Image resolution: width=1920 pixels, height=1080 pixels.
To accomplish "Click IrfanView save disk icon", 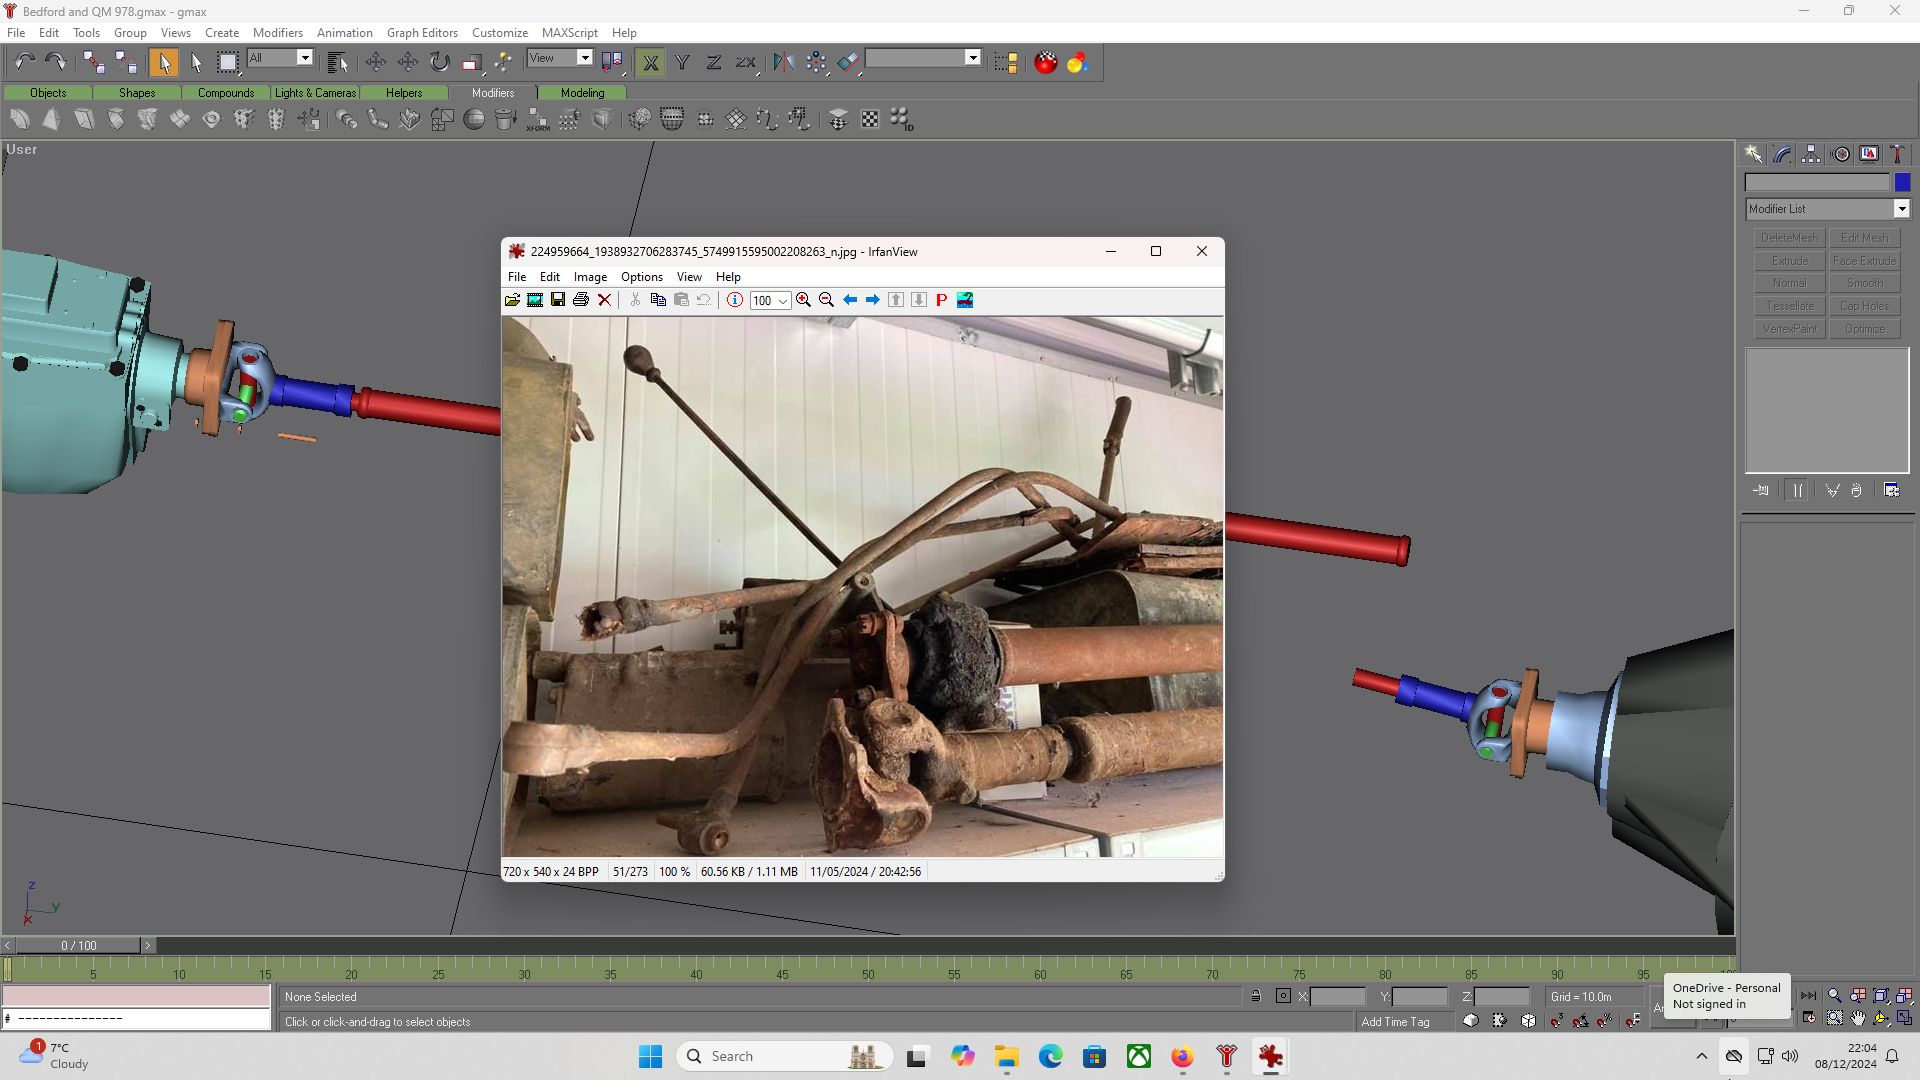I will click(558, 300).
